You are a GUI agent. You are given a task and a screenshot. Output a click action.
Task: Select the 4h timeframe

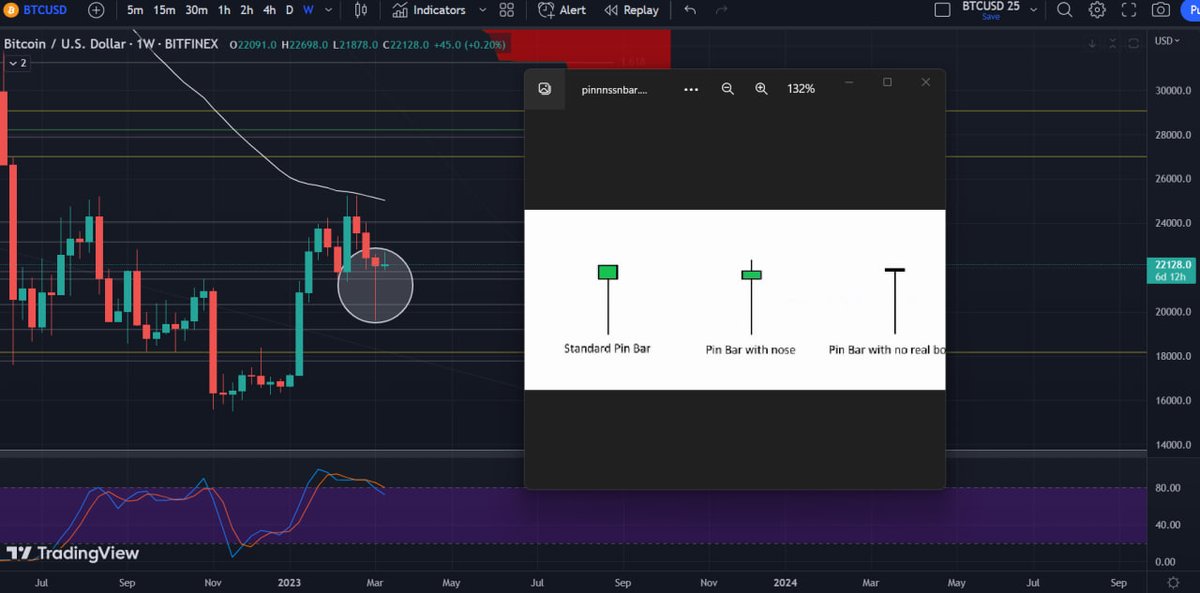[x=269, y=10]
